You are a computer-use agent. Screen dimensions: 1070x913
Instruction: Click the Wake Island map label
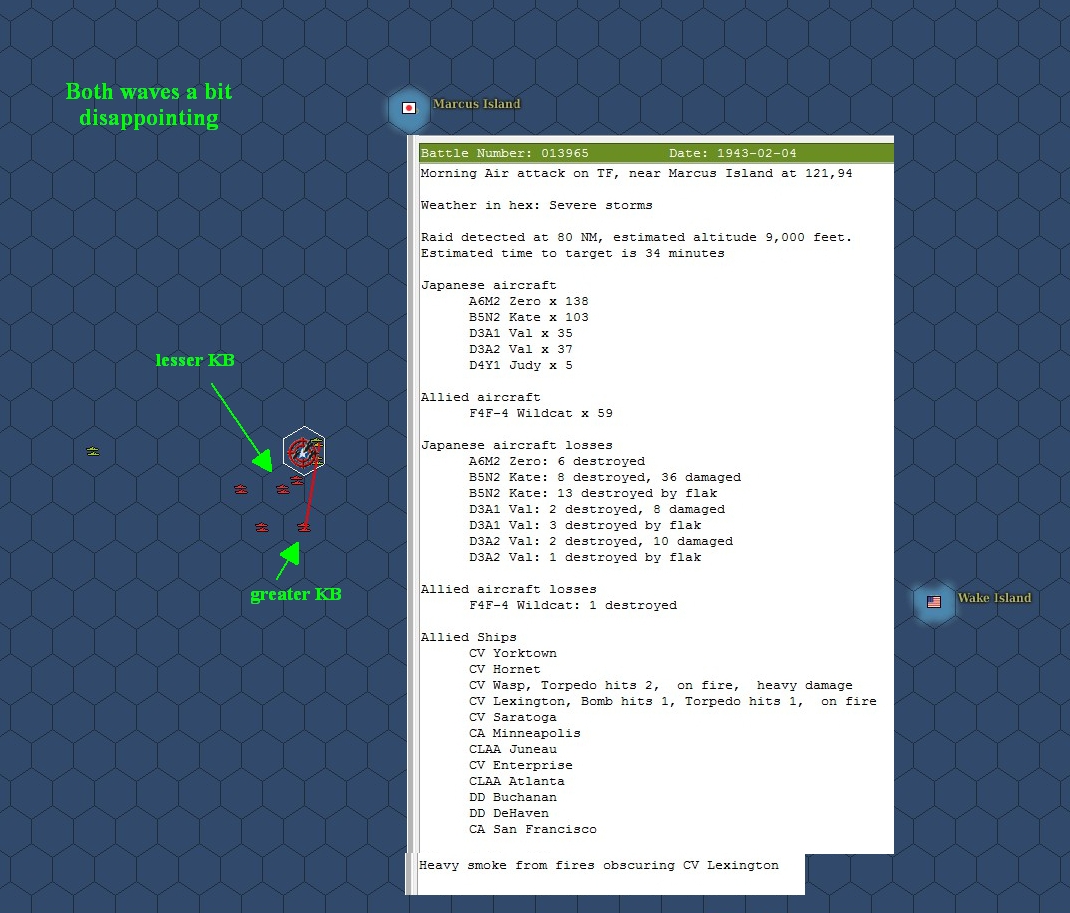(994, 598)
